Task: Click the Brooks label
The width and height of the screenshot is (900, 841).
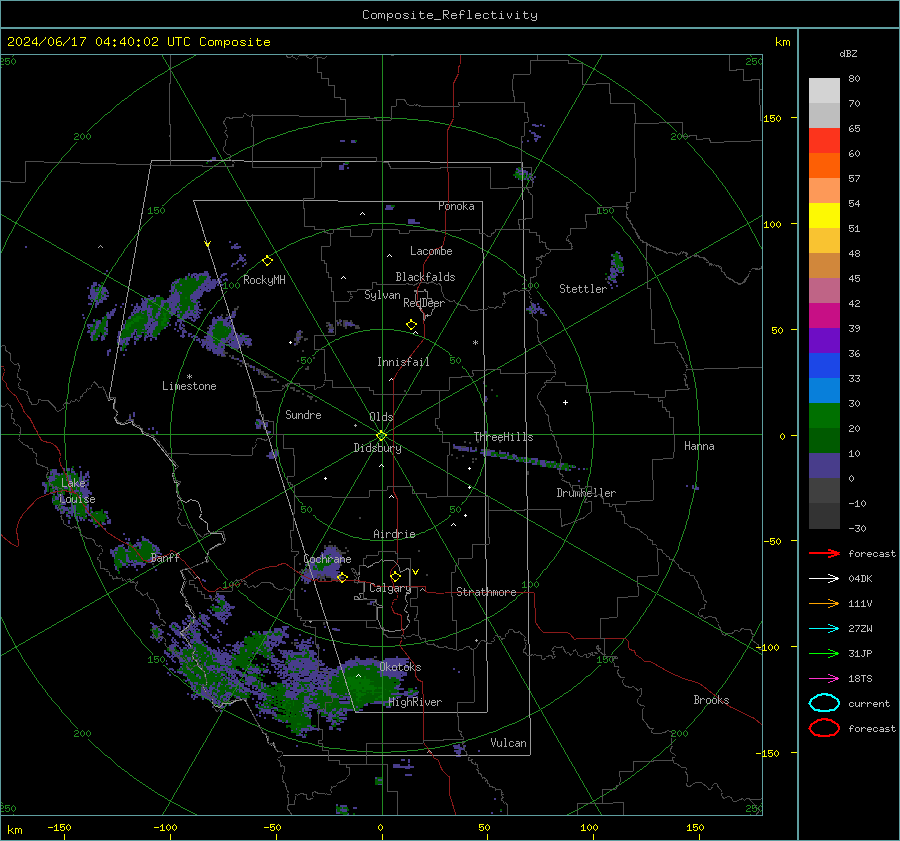Action: [x=711, y=700]
